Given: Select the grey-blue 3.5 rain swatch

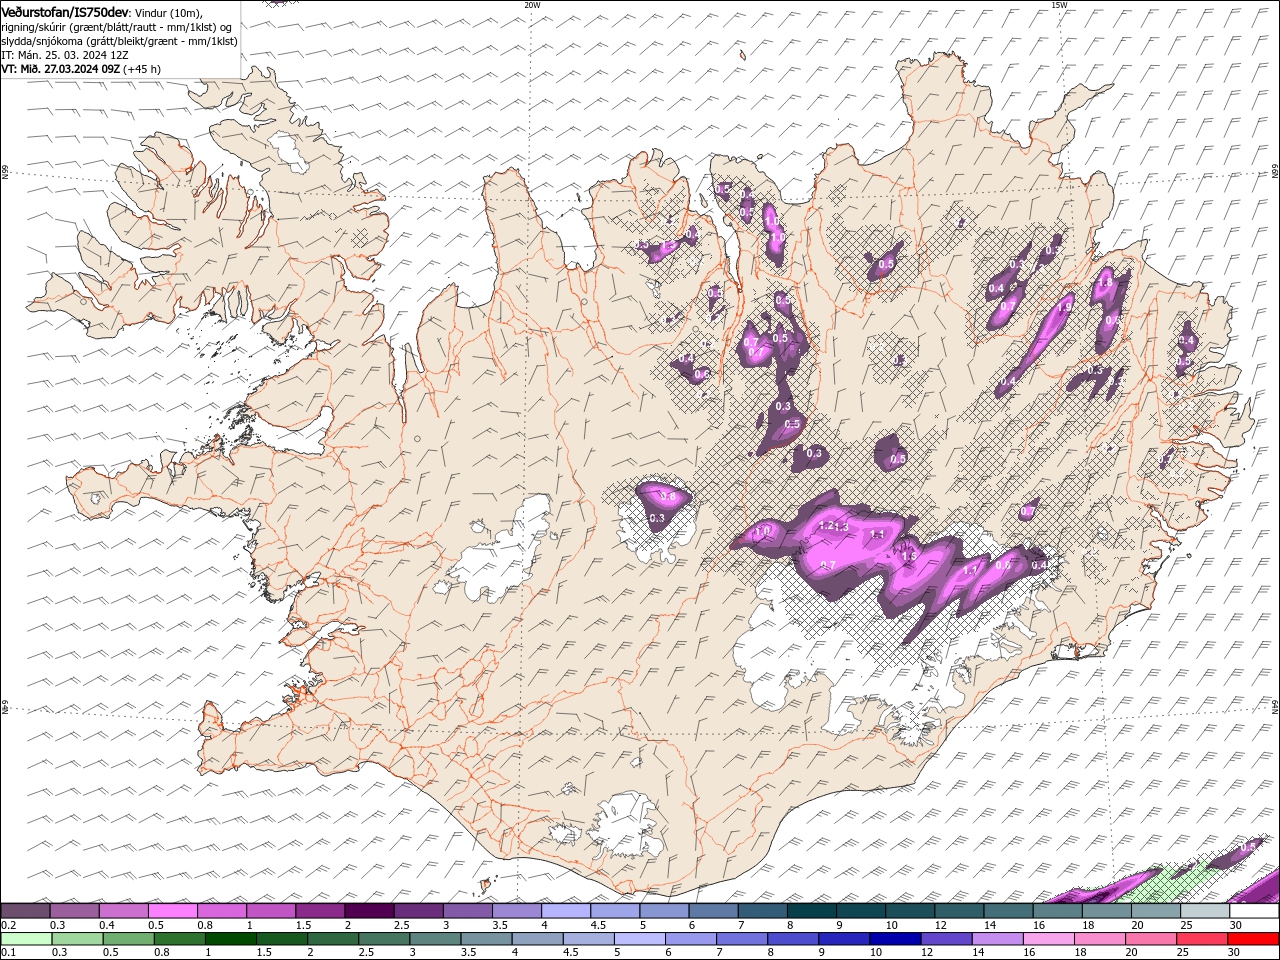Looking at the screenshot, I should [x=486, y=939].
